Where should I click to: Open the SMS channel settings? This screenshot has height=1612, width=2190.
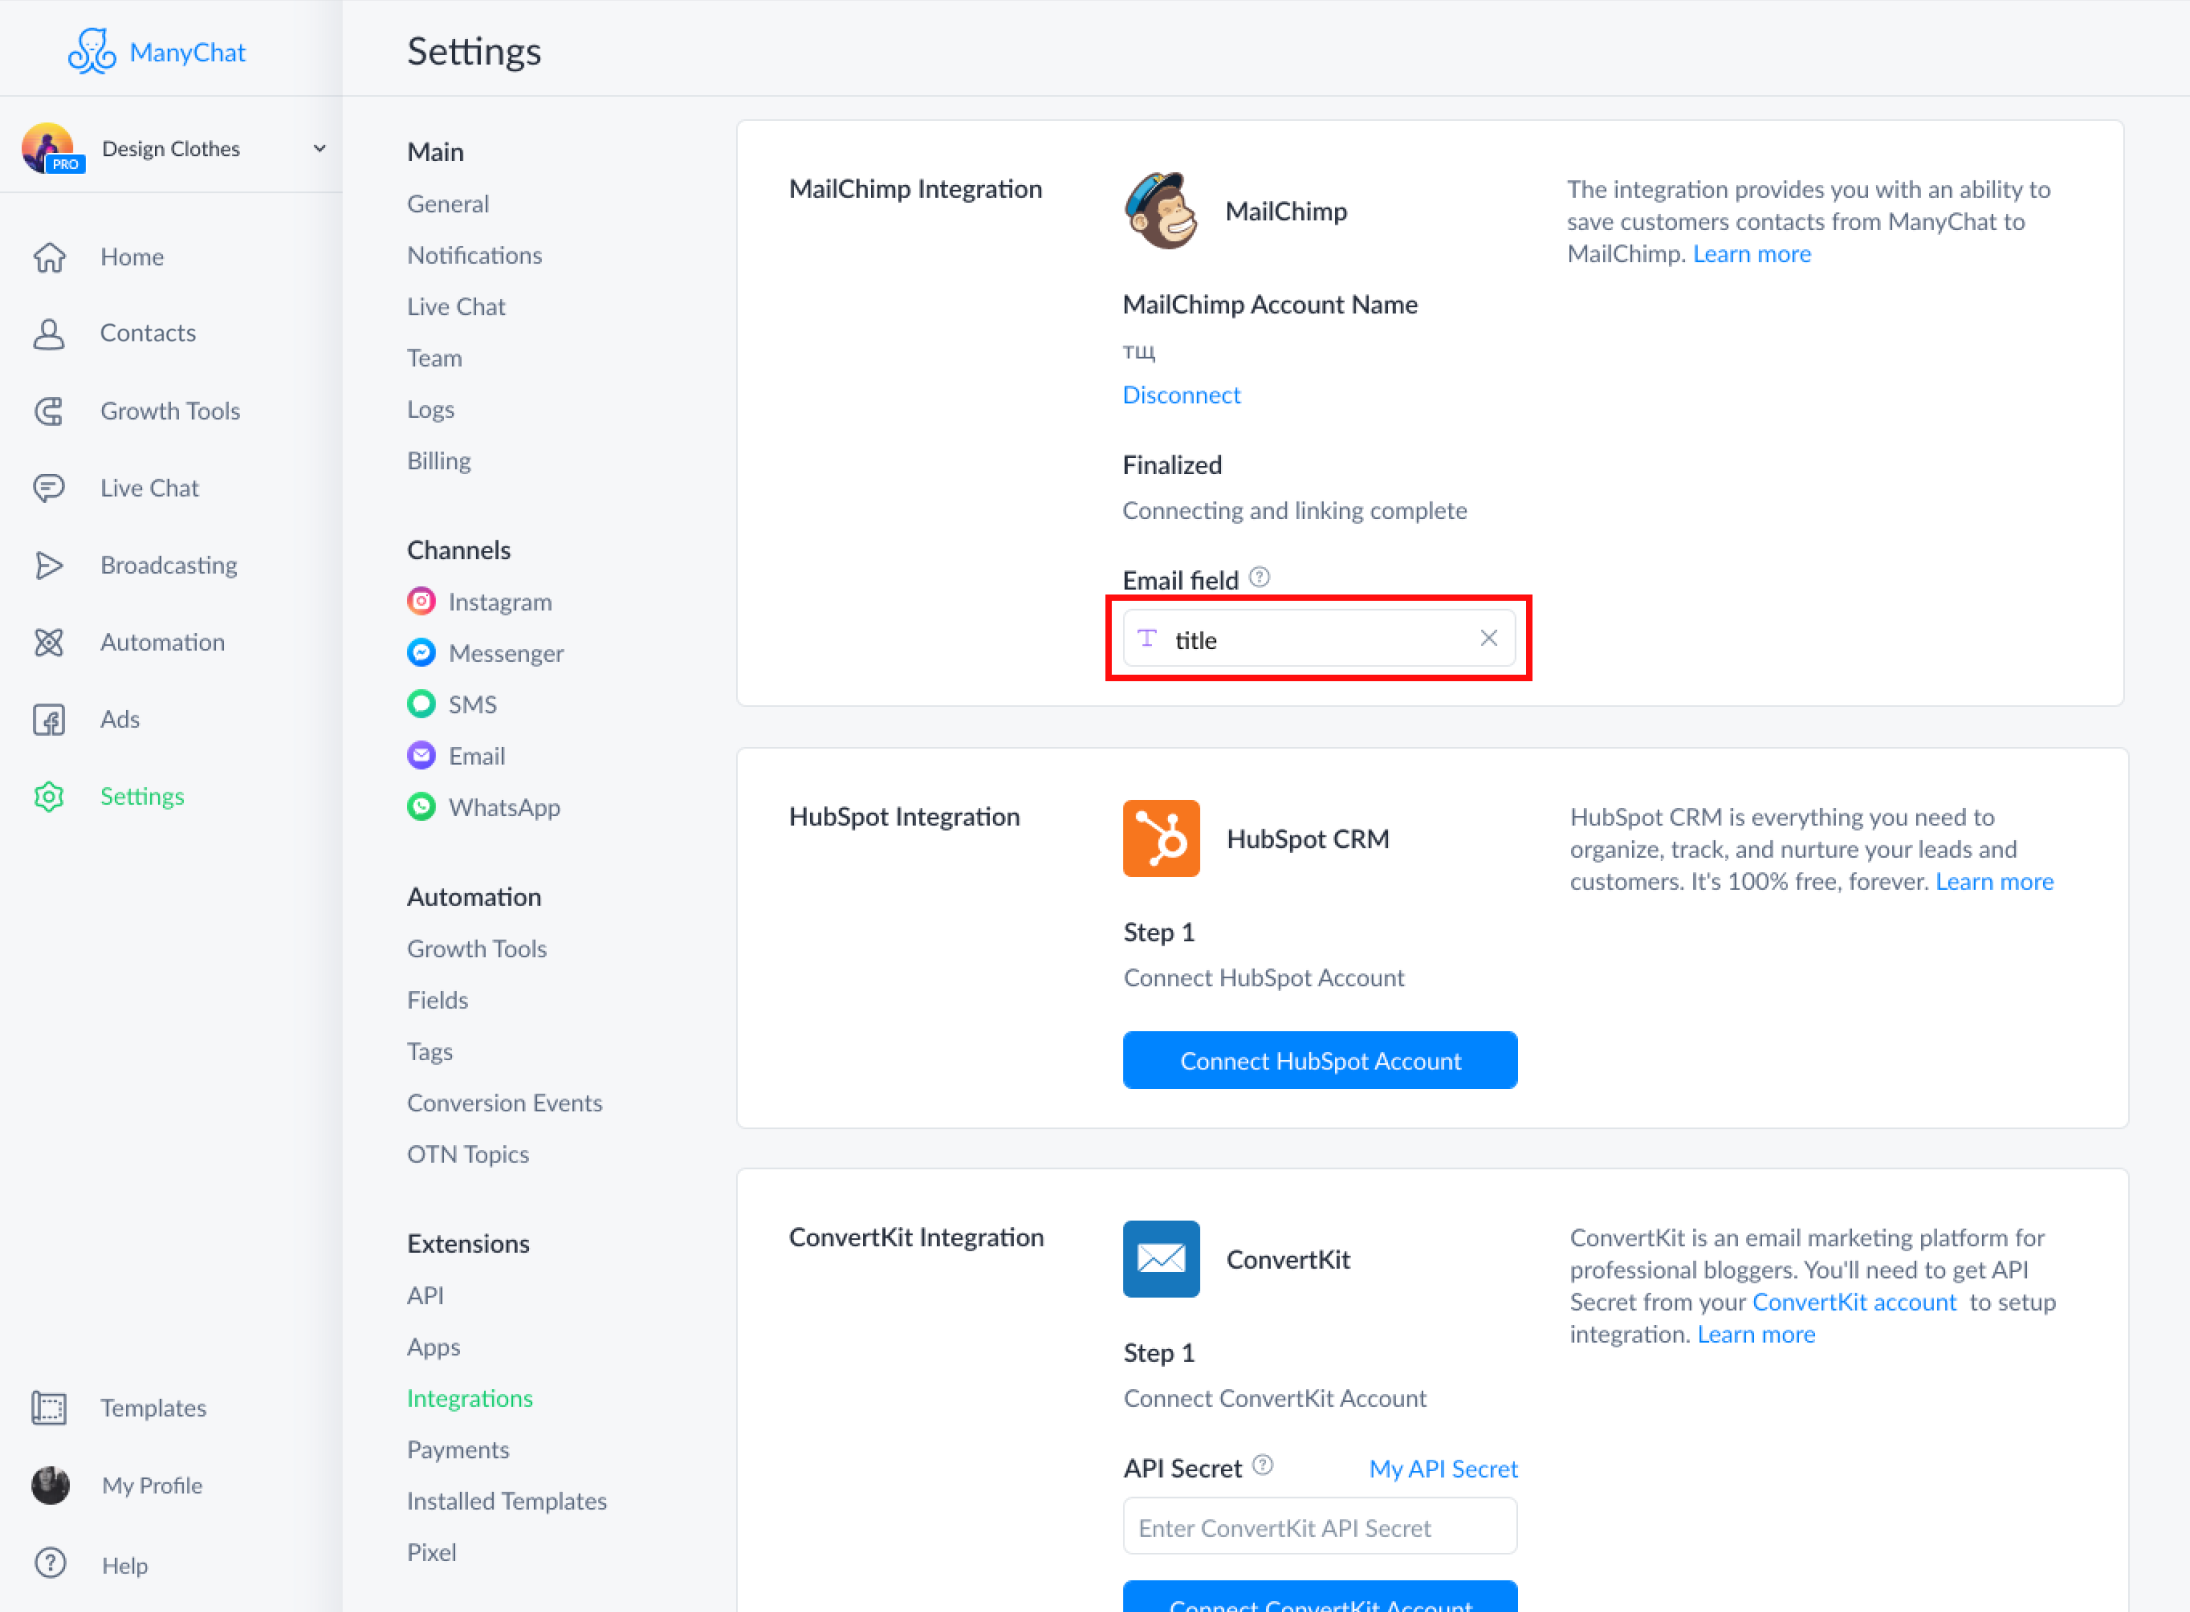[422, 704]
